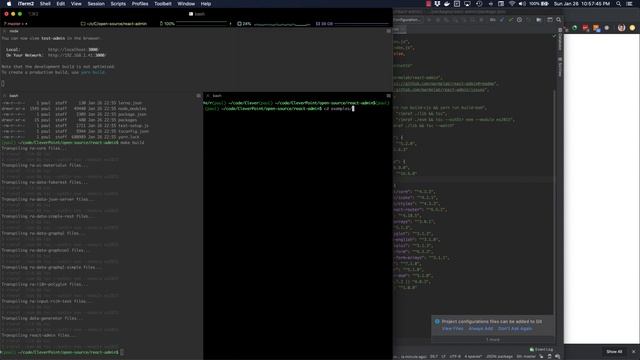Open Notification Center list icon
Screen dimensions: 640x360
(x=629, y=4)
